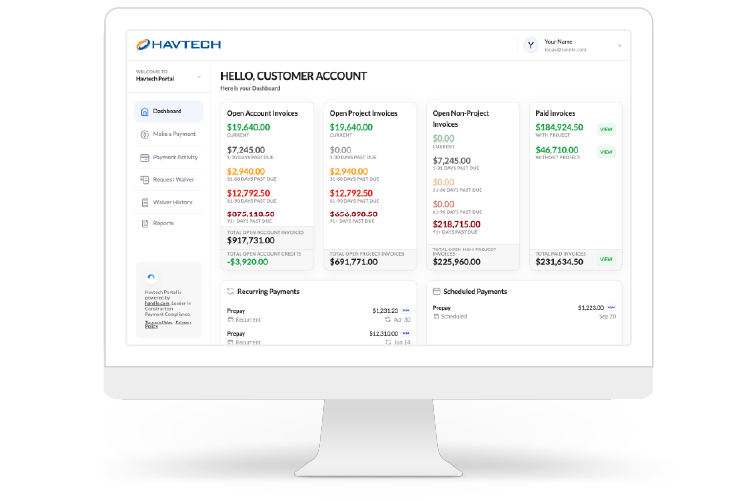Click the Scheduled Payments calendar icon

[x=437, y=291]
